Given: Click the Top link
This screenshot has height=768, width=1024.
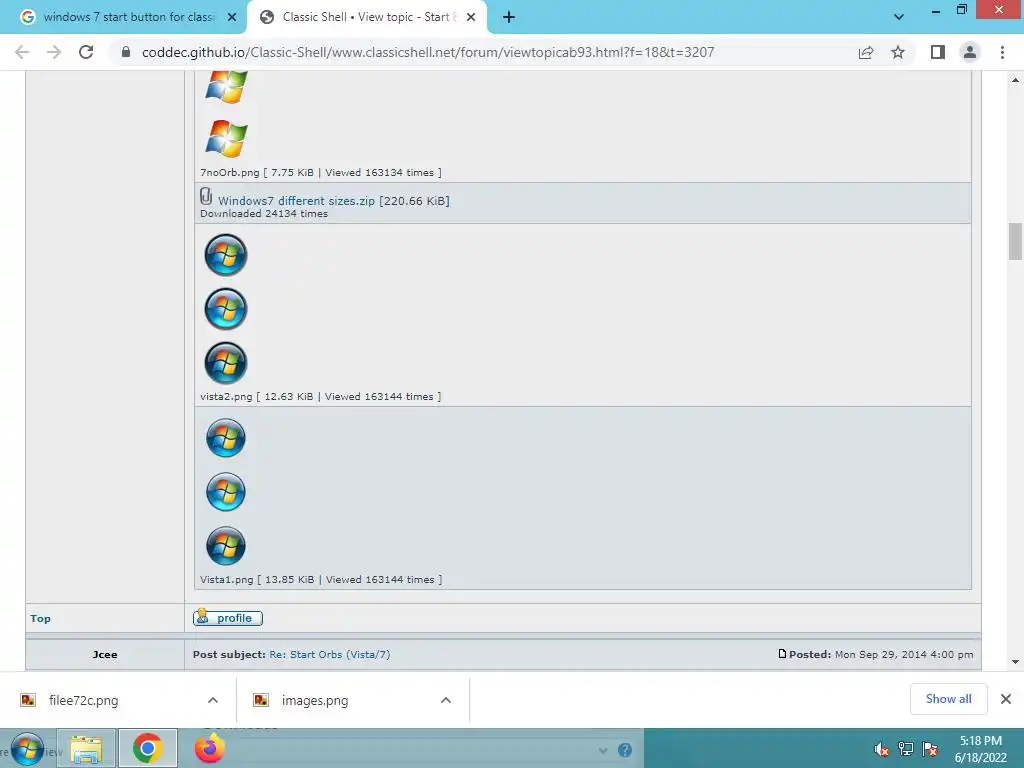Looking at the screenshot, I should point(40,618).
